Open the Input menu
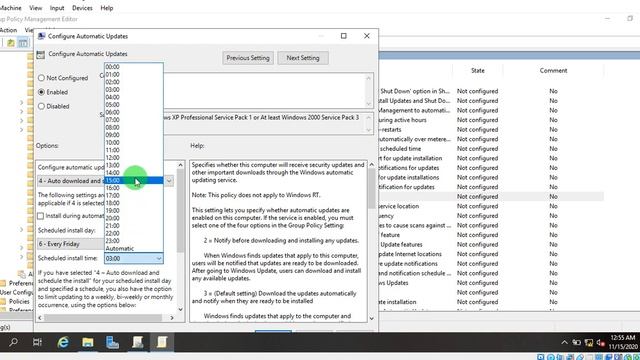This screenshot has height=360, width=640. (57, 8)
